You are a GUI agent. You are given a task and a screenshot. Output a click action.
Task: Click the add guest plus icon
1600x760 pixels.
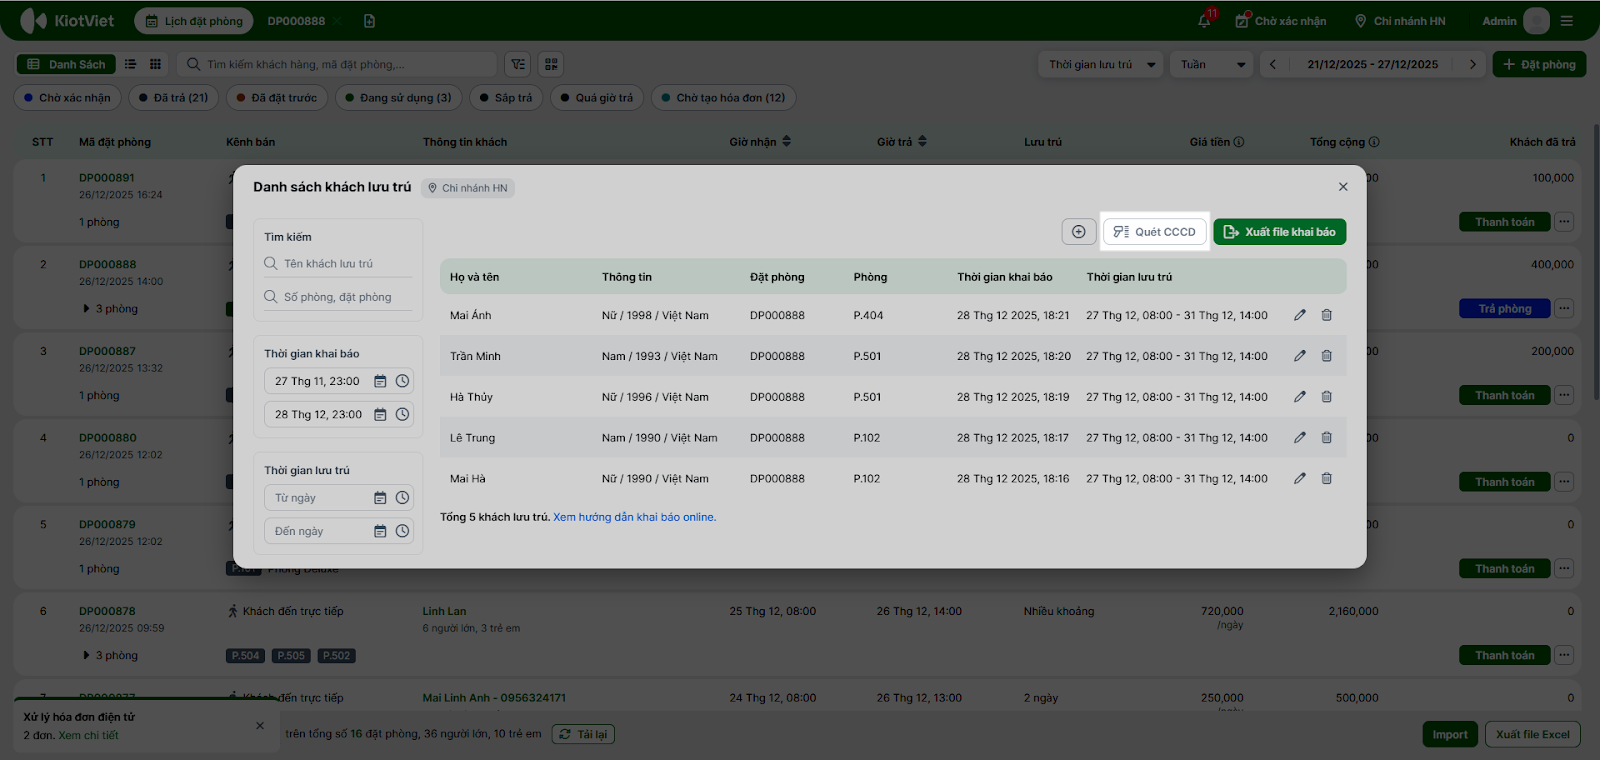coord(1078,232)
